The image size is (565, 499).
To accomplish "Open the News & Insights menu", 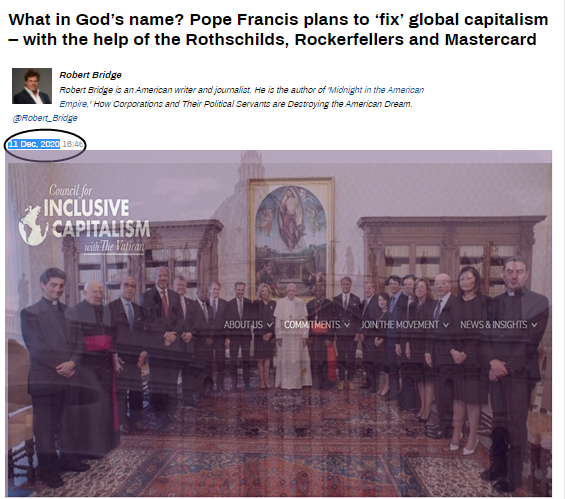I will (x=494, y=325).
